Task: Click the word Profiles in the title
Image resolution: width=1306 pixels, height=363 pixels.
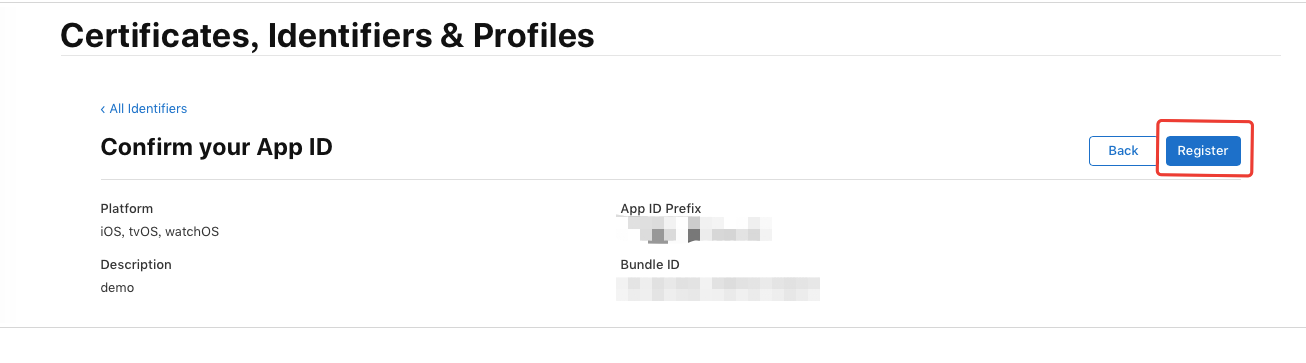Action: tap(533, 36)
